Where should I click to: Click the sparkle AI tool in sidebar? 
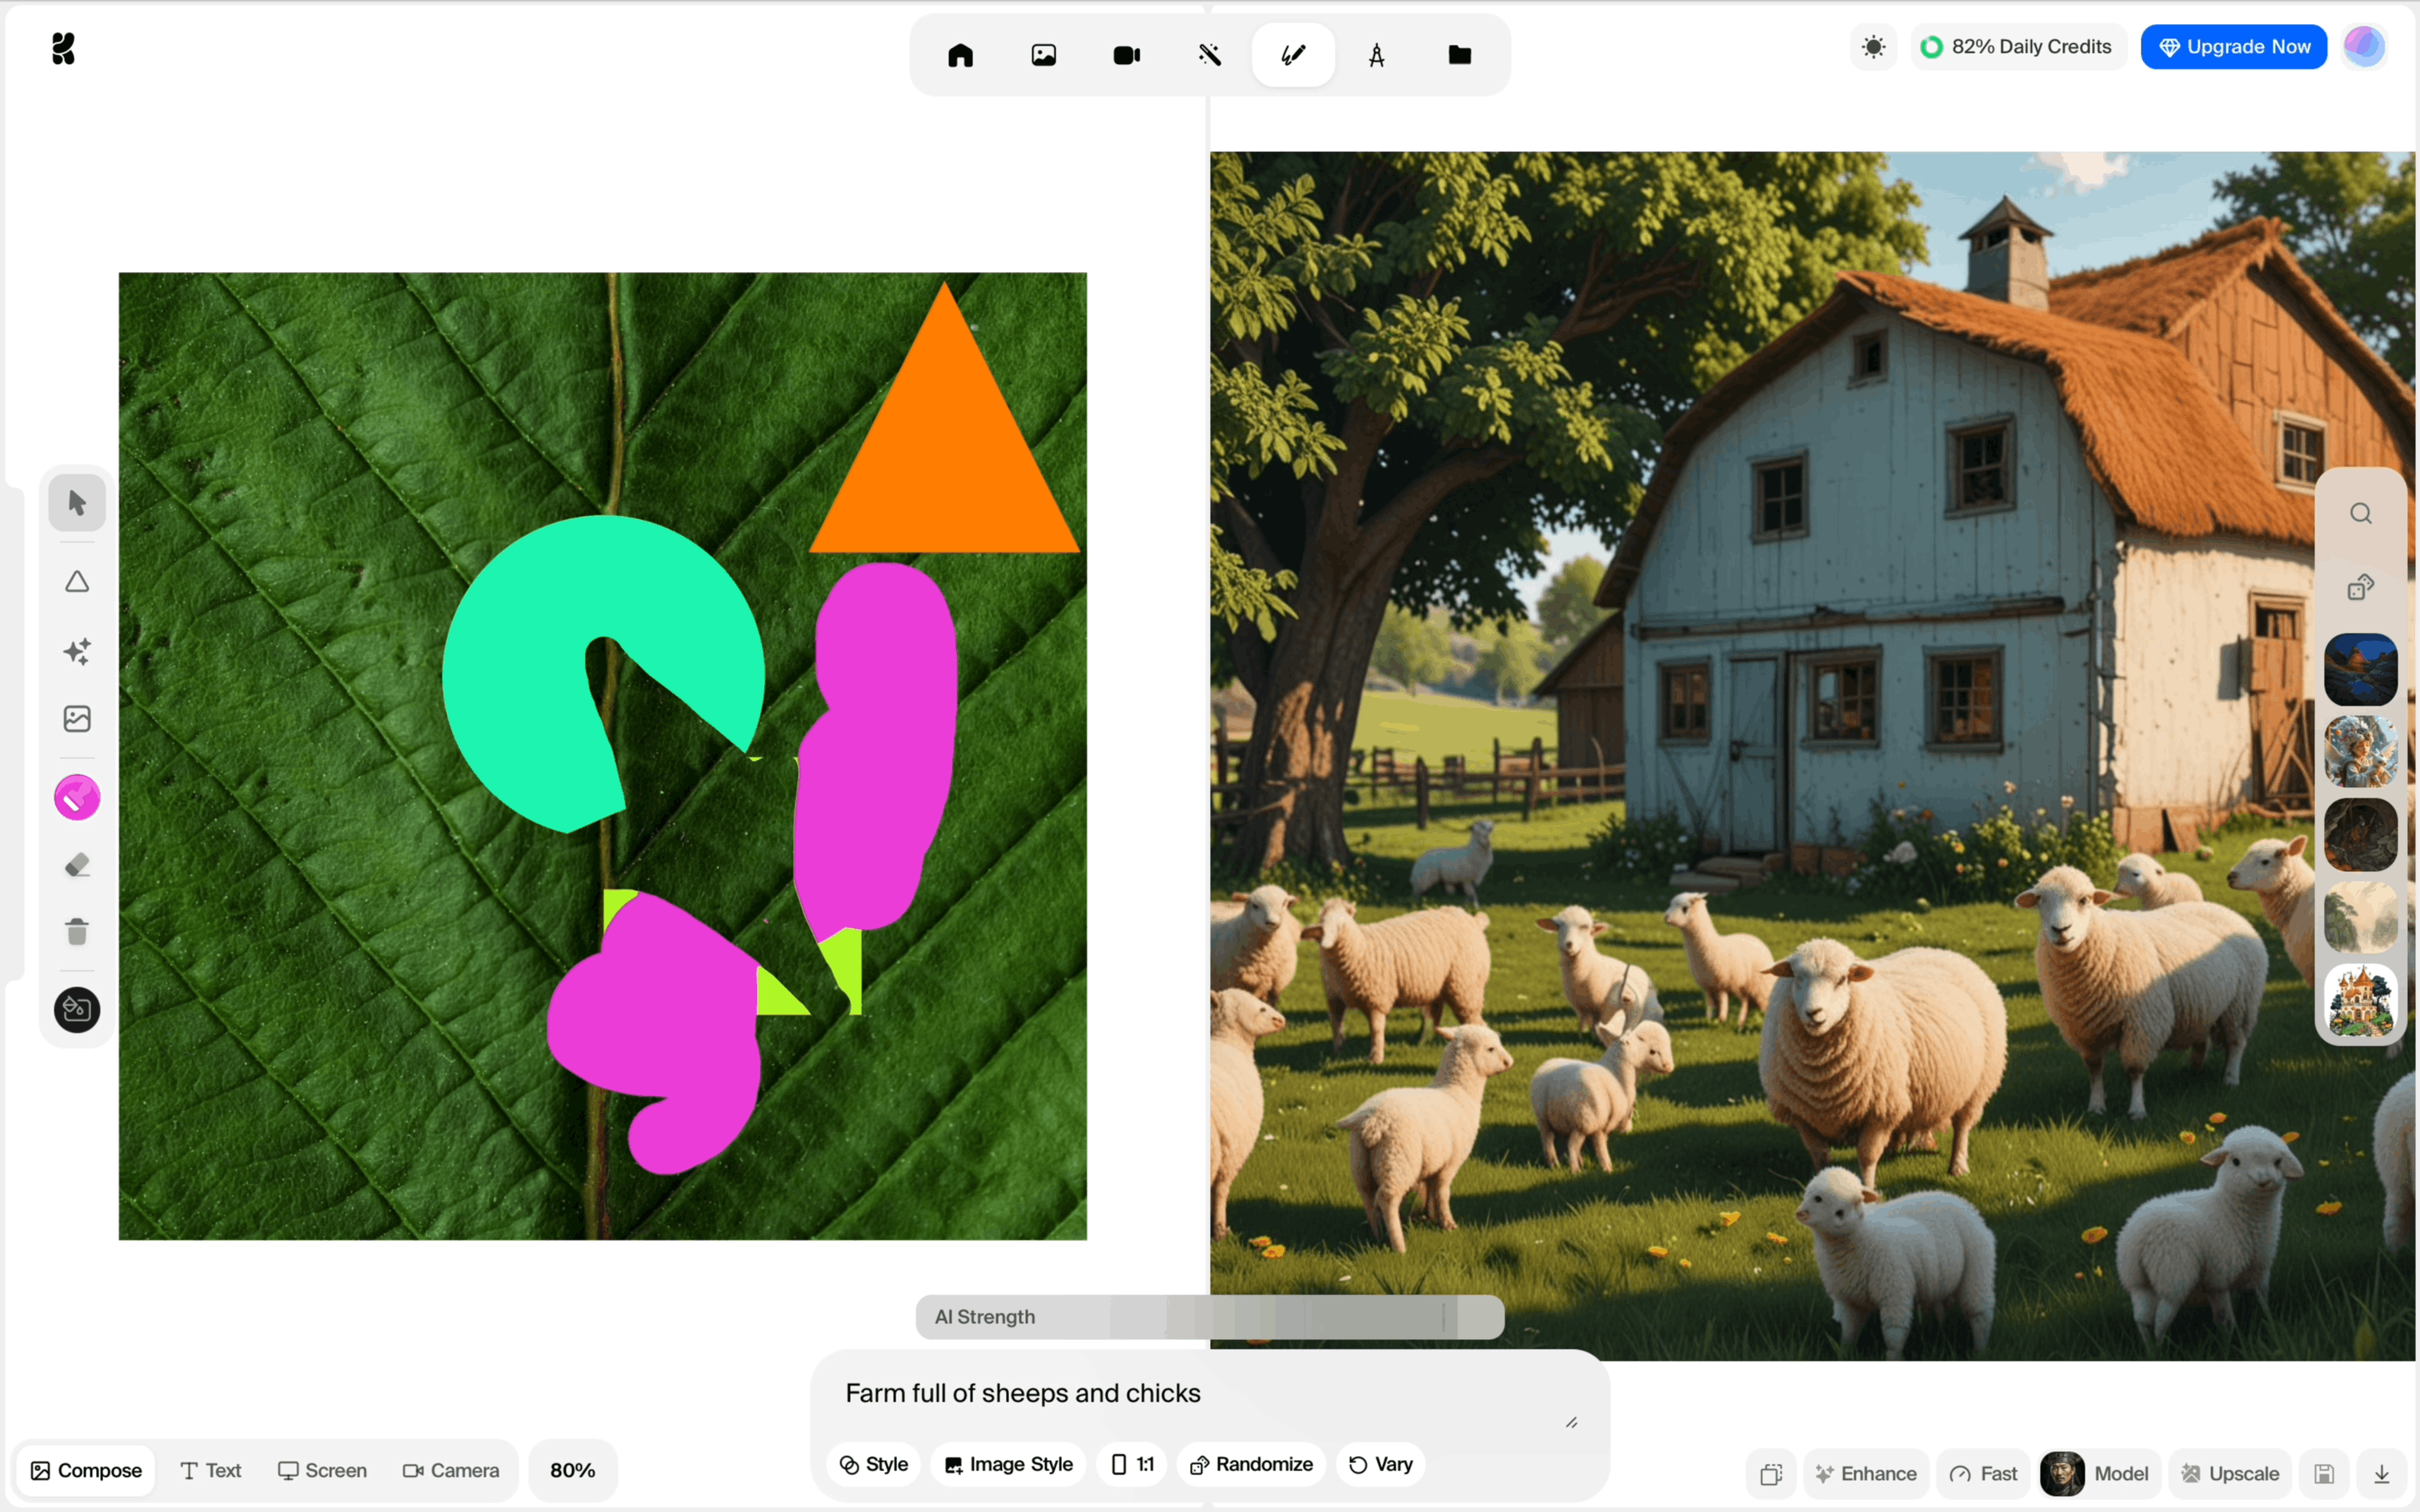coord(77,651)
